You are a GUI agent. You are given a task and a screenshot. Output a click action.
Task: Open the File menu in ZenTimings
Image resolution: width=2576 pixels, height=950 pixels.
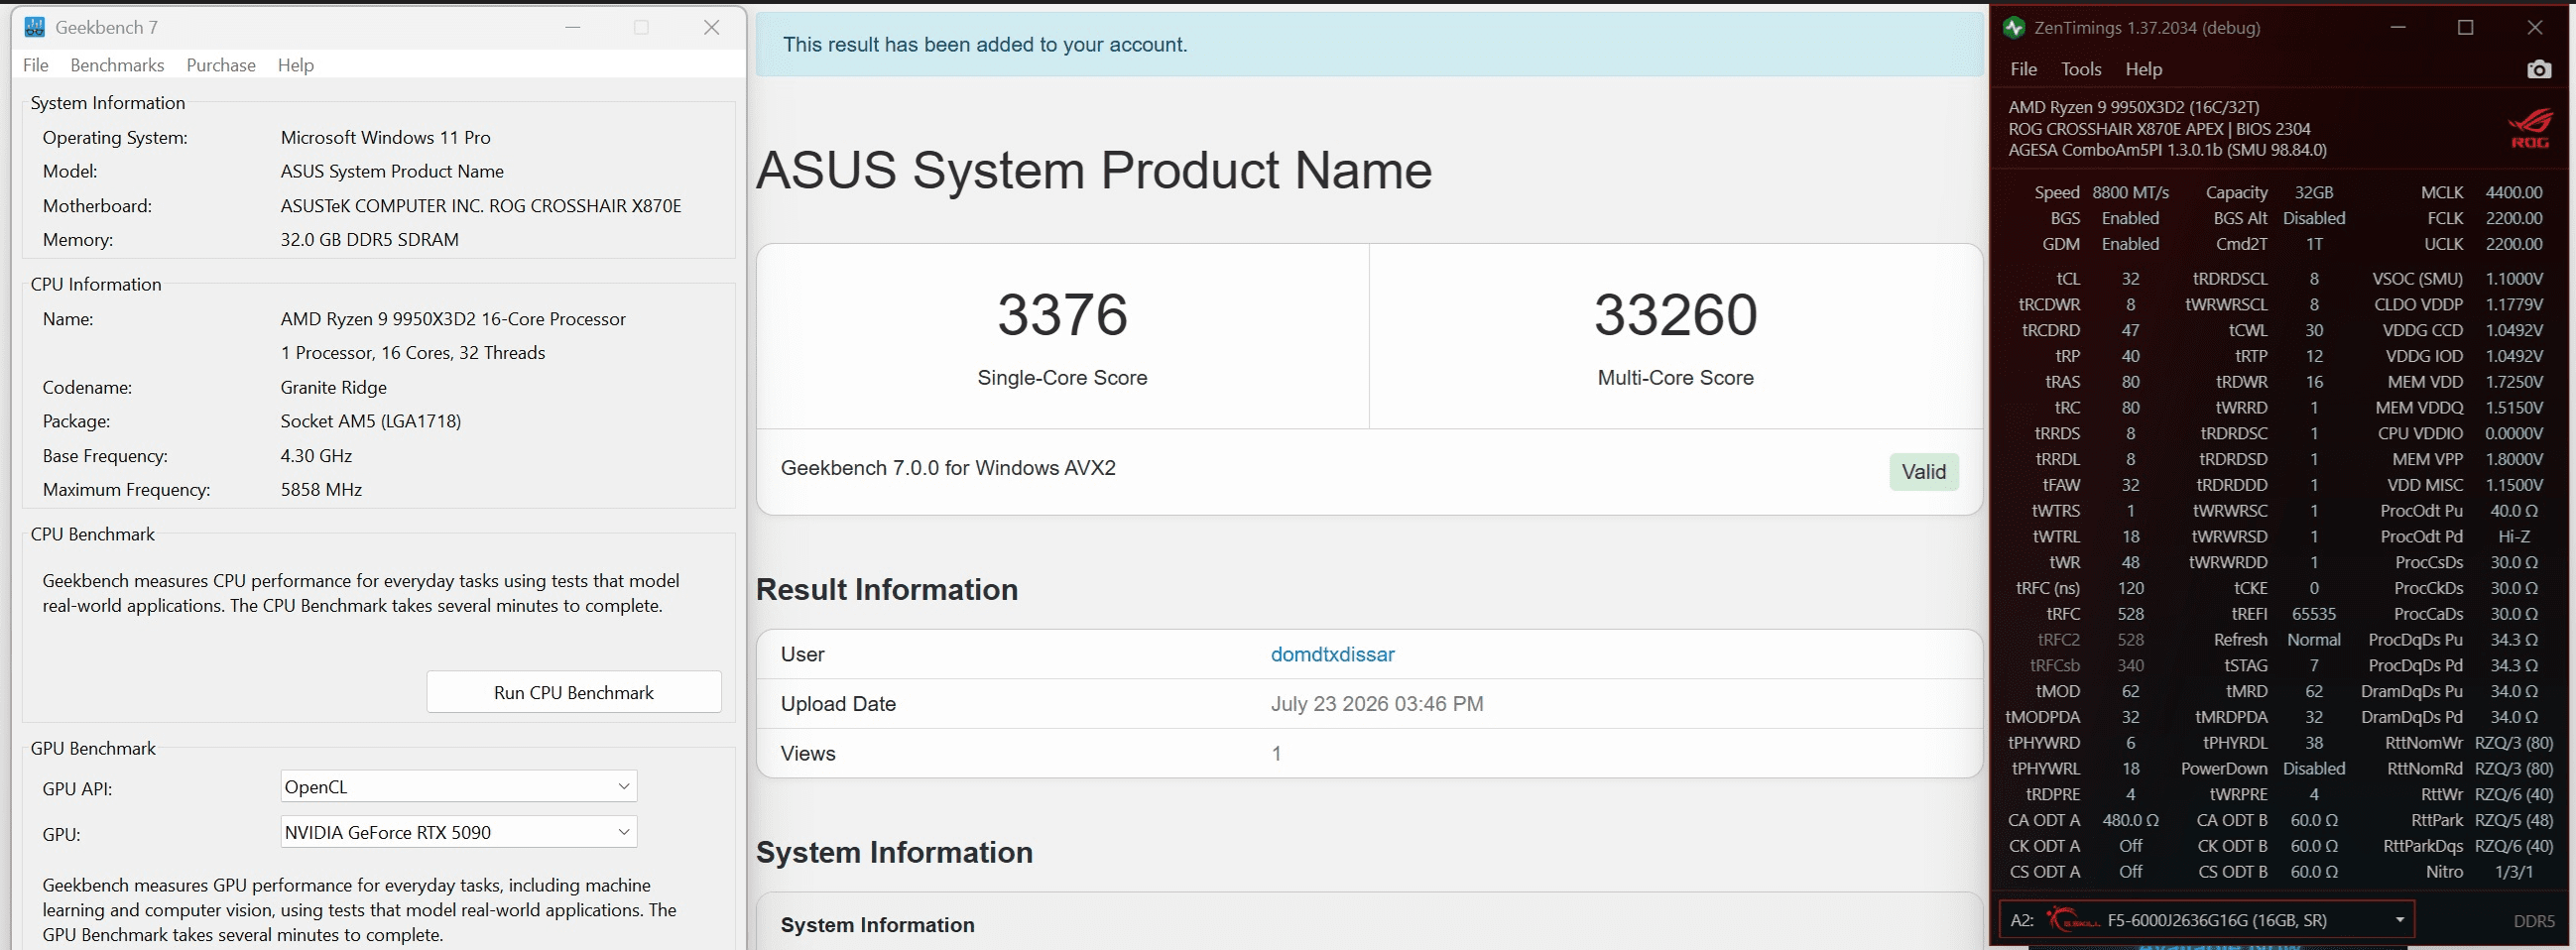(x=2023, y=69)
